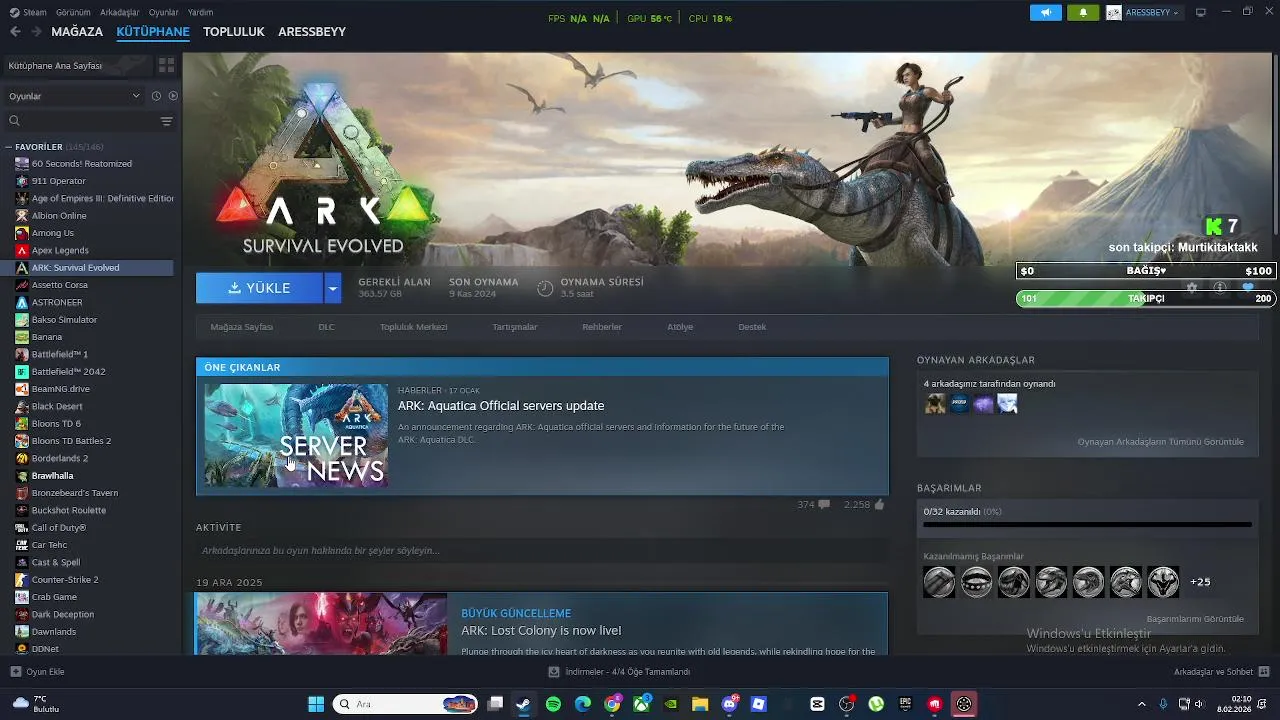This screenshot has height=720, width=1280.
Task: Open the SERVER NEWS thumbnail
Action: tap(296, 436)
